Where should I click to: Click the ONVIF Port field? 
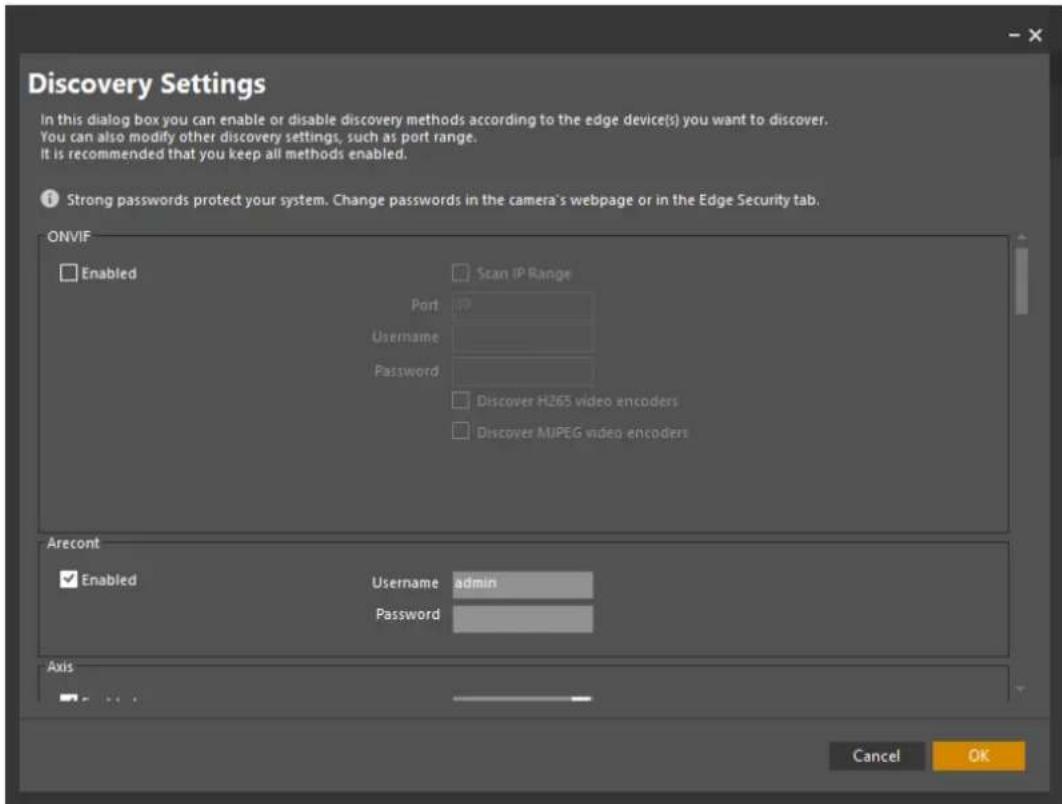[523, 305]
